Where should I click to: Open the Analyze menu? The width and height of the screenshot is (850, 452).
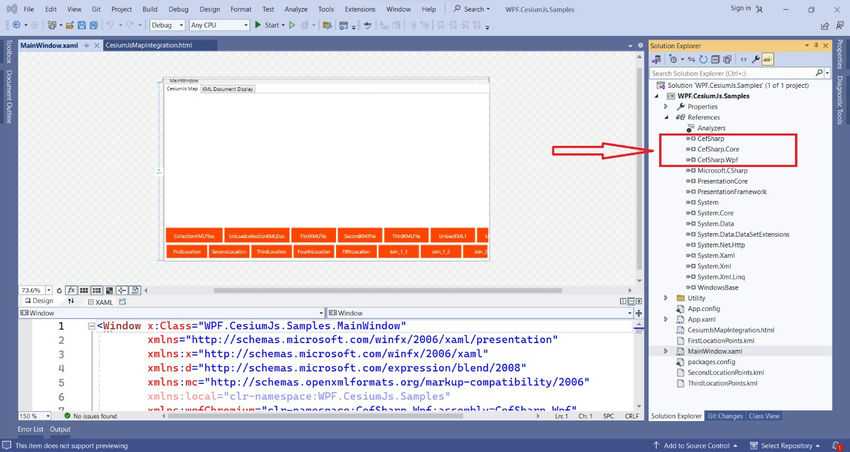coord(296,9)
